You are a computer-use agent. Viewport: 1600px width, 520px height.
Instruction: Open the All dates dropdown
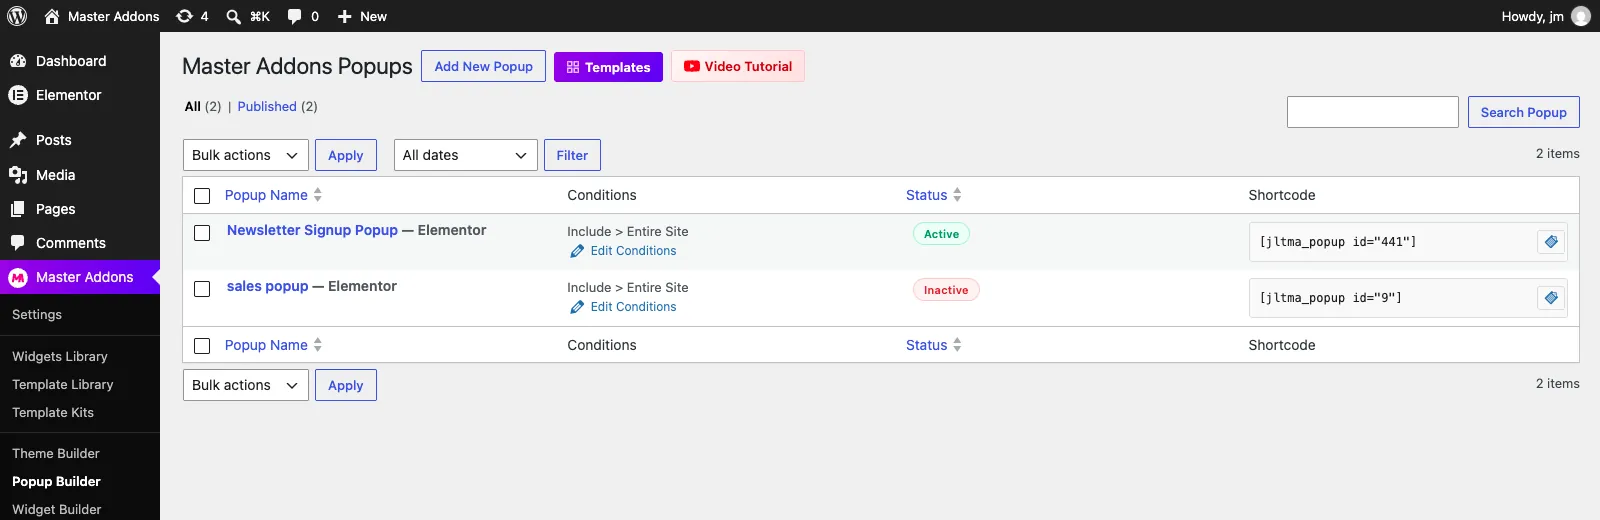coord(466,155)
